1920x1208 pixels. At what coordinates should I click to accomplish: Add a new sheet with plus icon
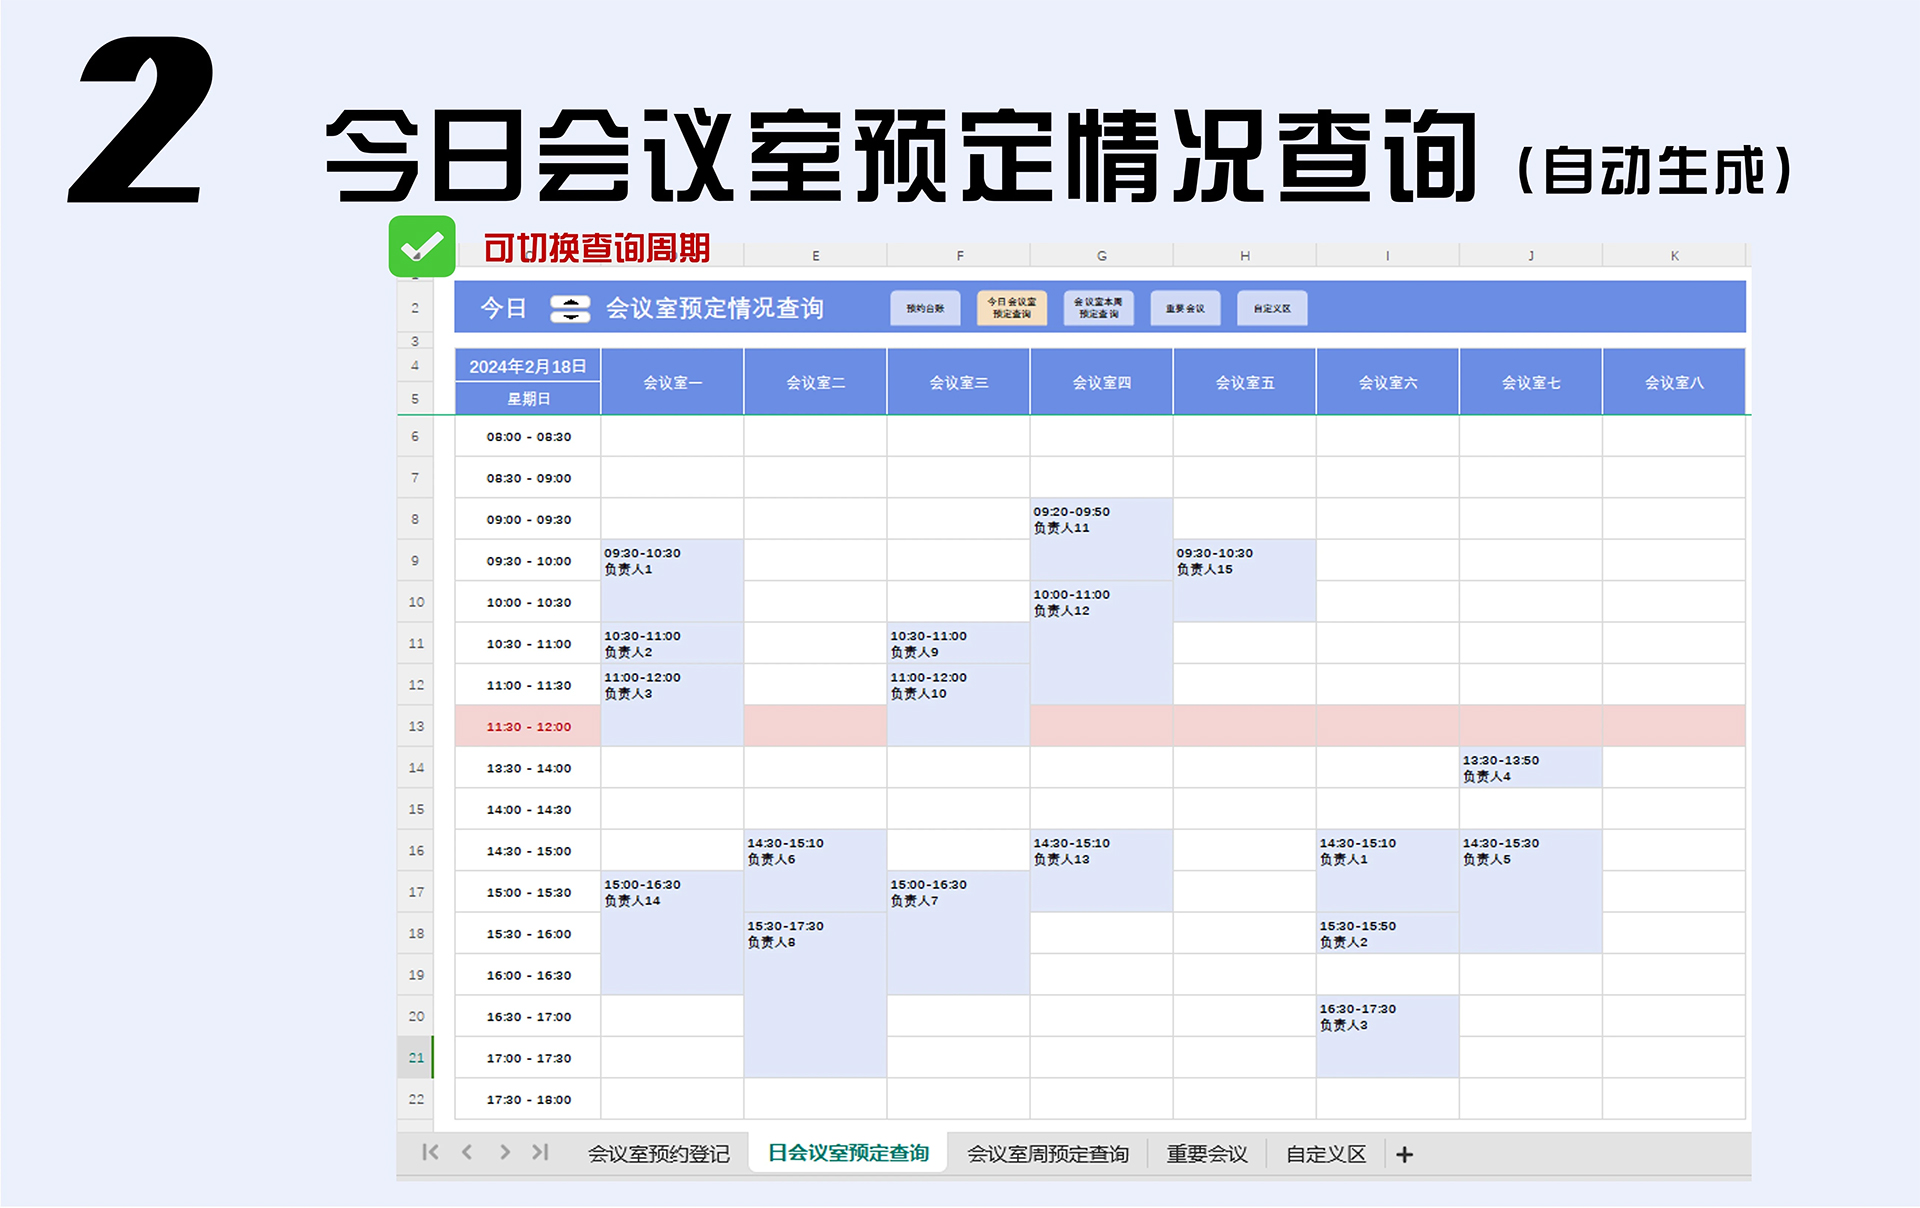pyautogui.click(x=1404, y=1155)
